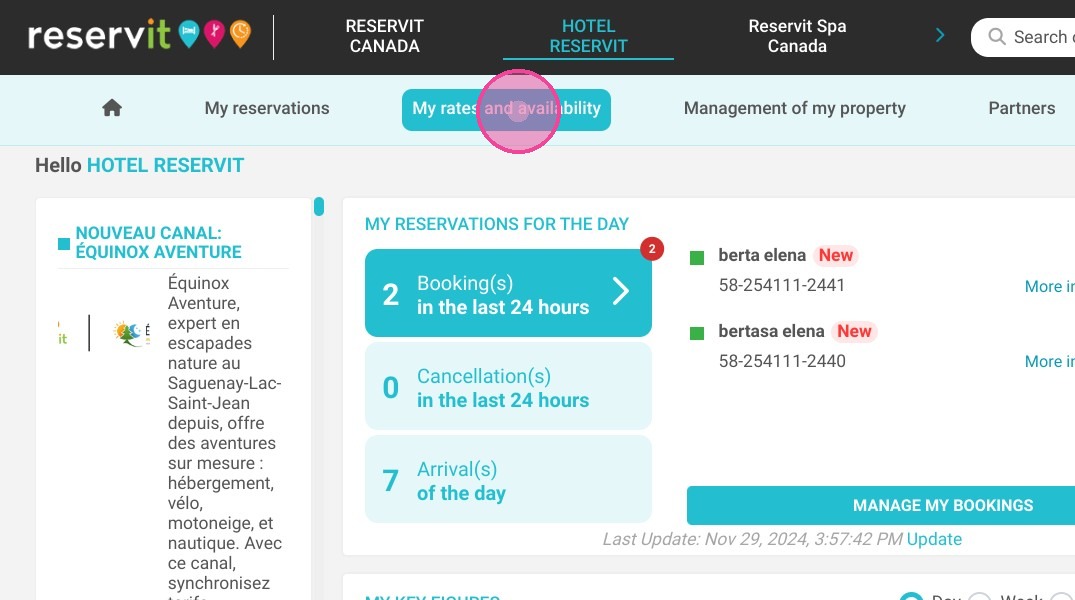
Task: Open My rates and availability menu
Action: (x=506, y=109)
